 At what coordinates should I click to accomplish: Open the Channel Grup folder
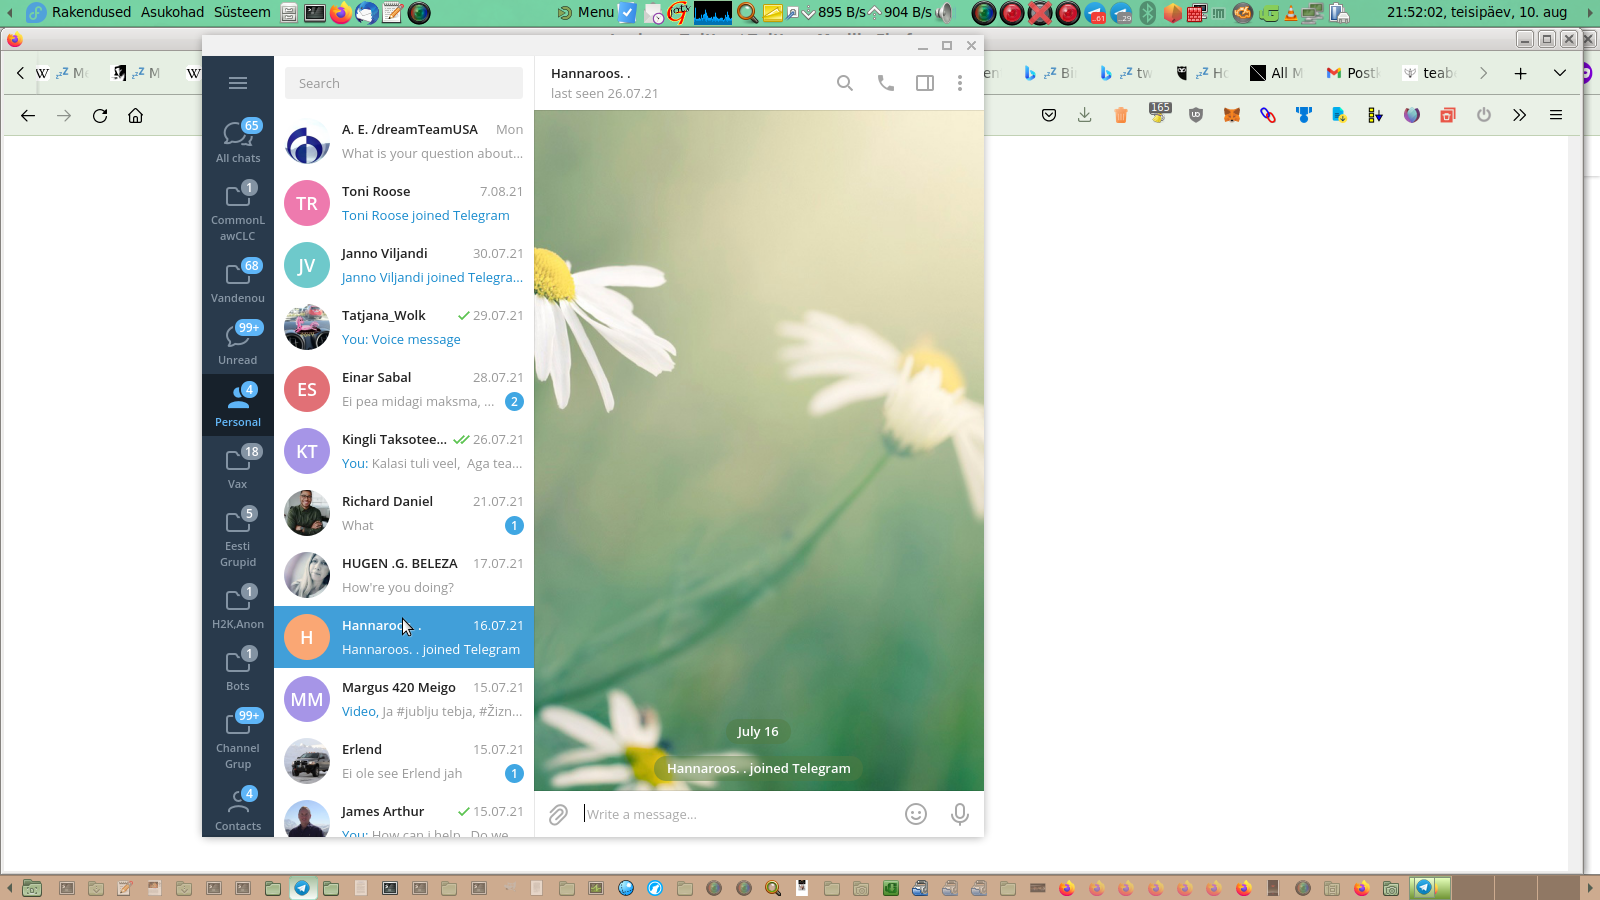coord(238,739)
